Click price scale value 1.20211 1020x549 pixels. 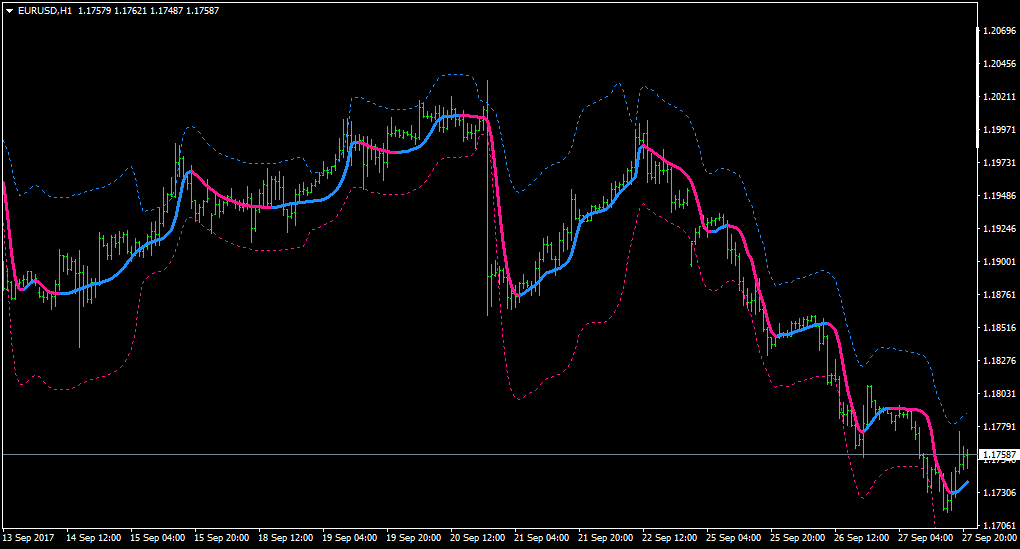(999, 97)
